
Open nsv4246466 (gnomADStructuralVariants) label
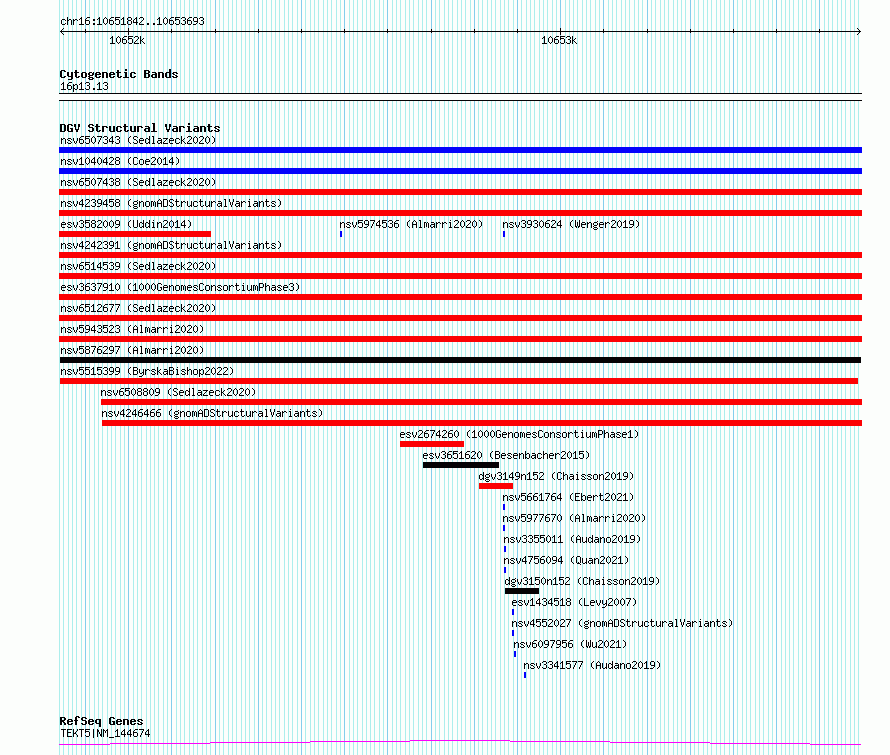point(212,413)
